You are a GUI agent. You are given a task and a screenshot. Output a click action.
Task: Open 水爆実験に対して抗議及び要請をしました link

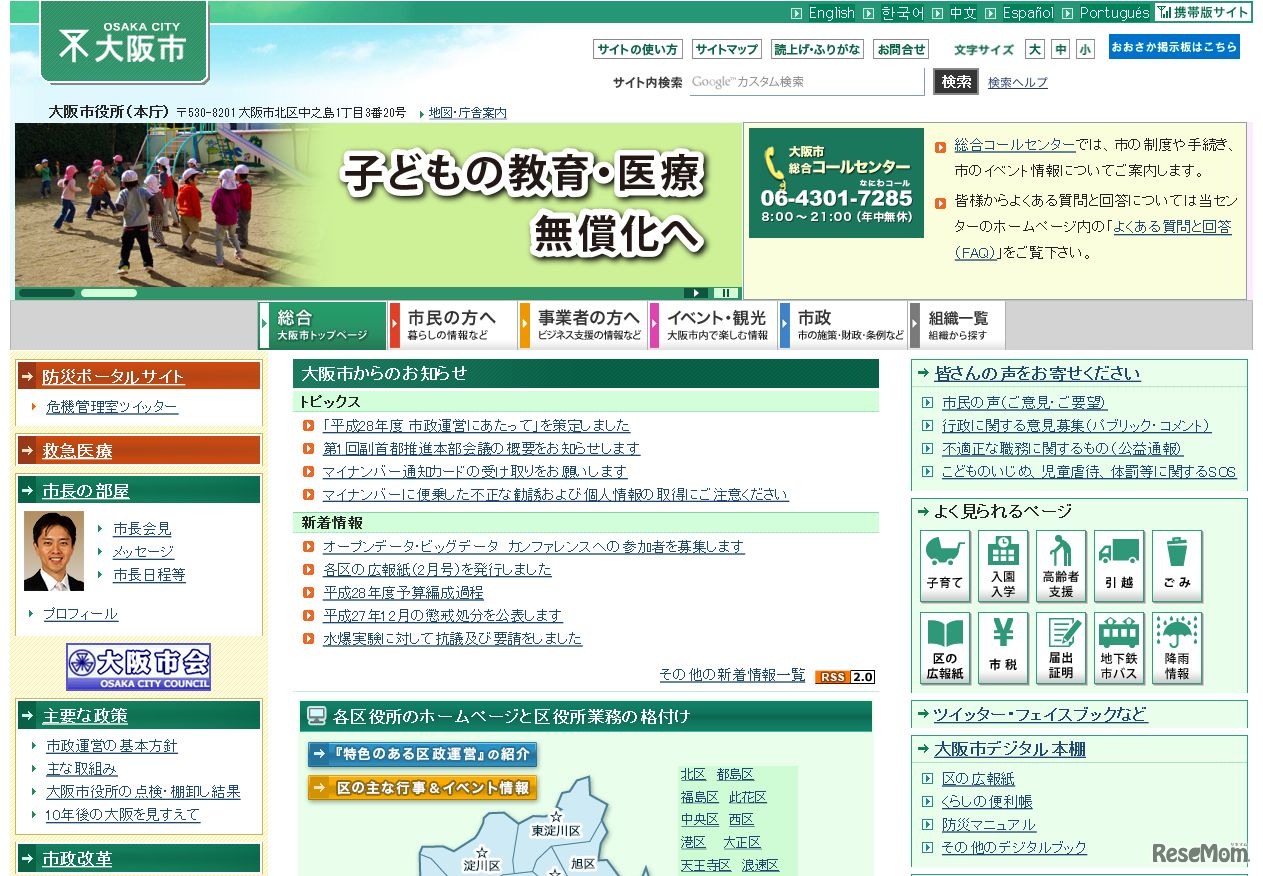[x=452, y=638]
